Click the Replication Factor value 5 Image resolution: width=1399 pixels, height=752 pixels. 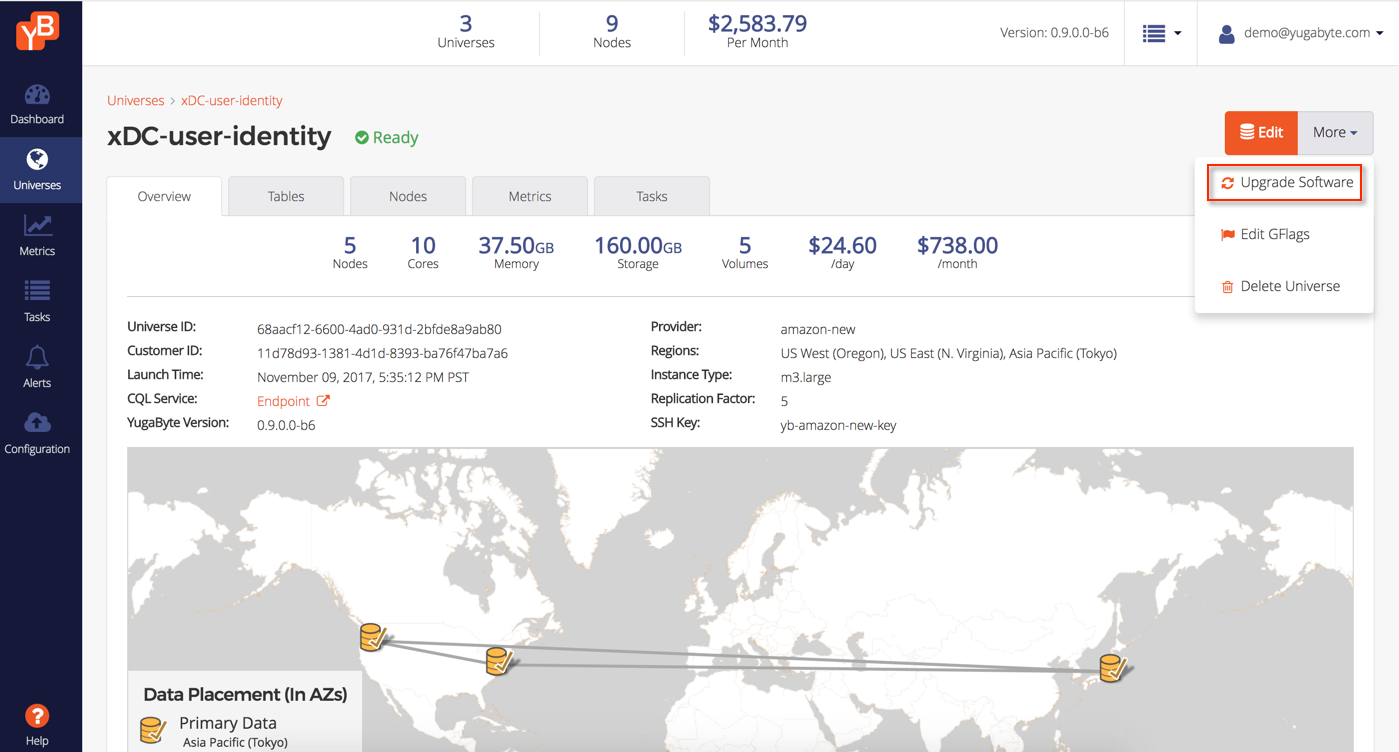784,401
